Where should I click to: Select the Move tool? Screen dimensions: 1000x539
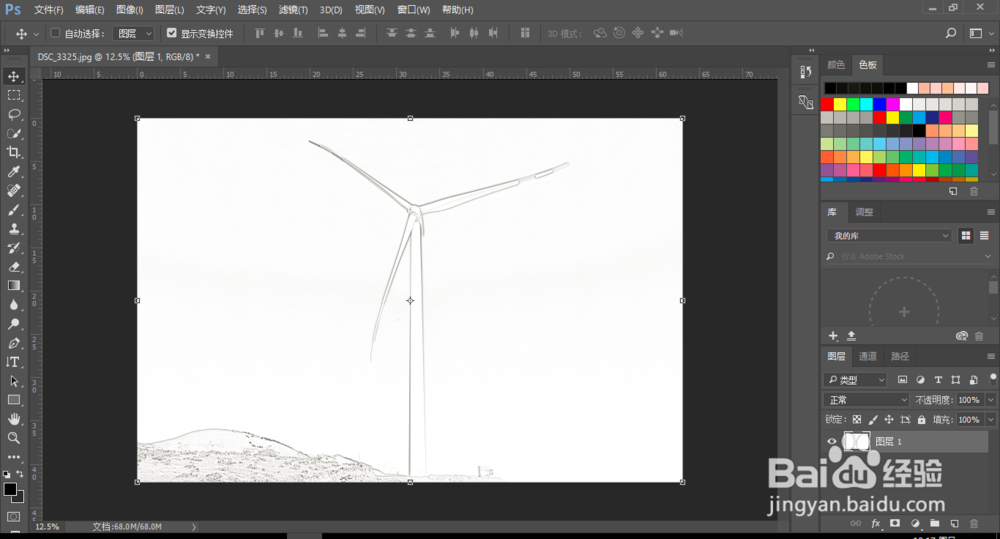(x=13, y=77)
